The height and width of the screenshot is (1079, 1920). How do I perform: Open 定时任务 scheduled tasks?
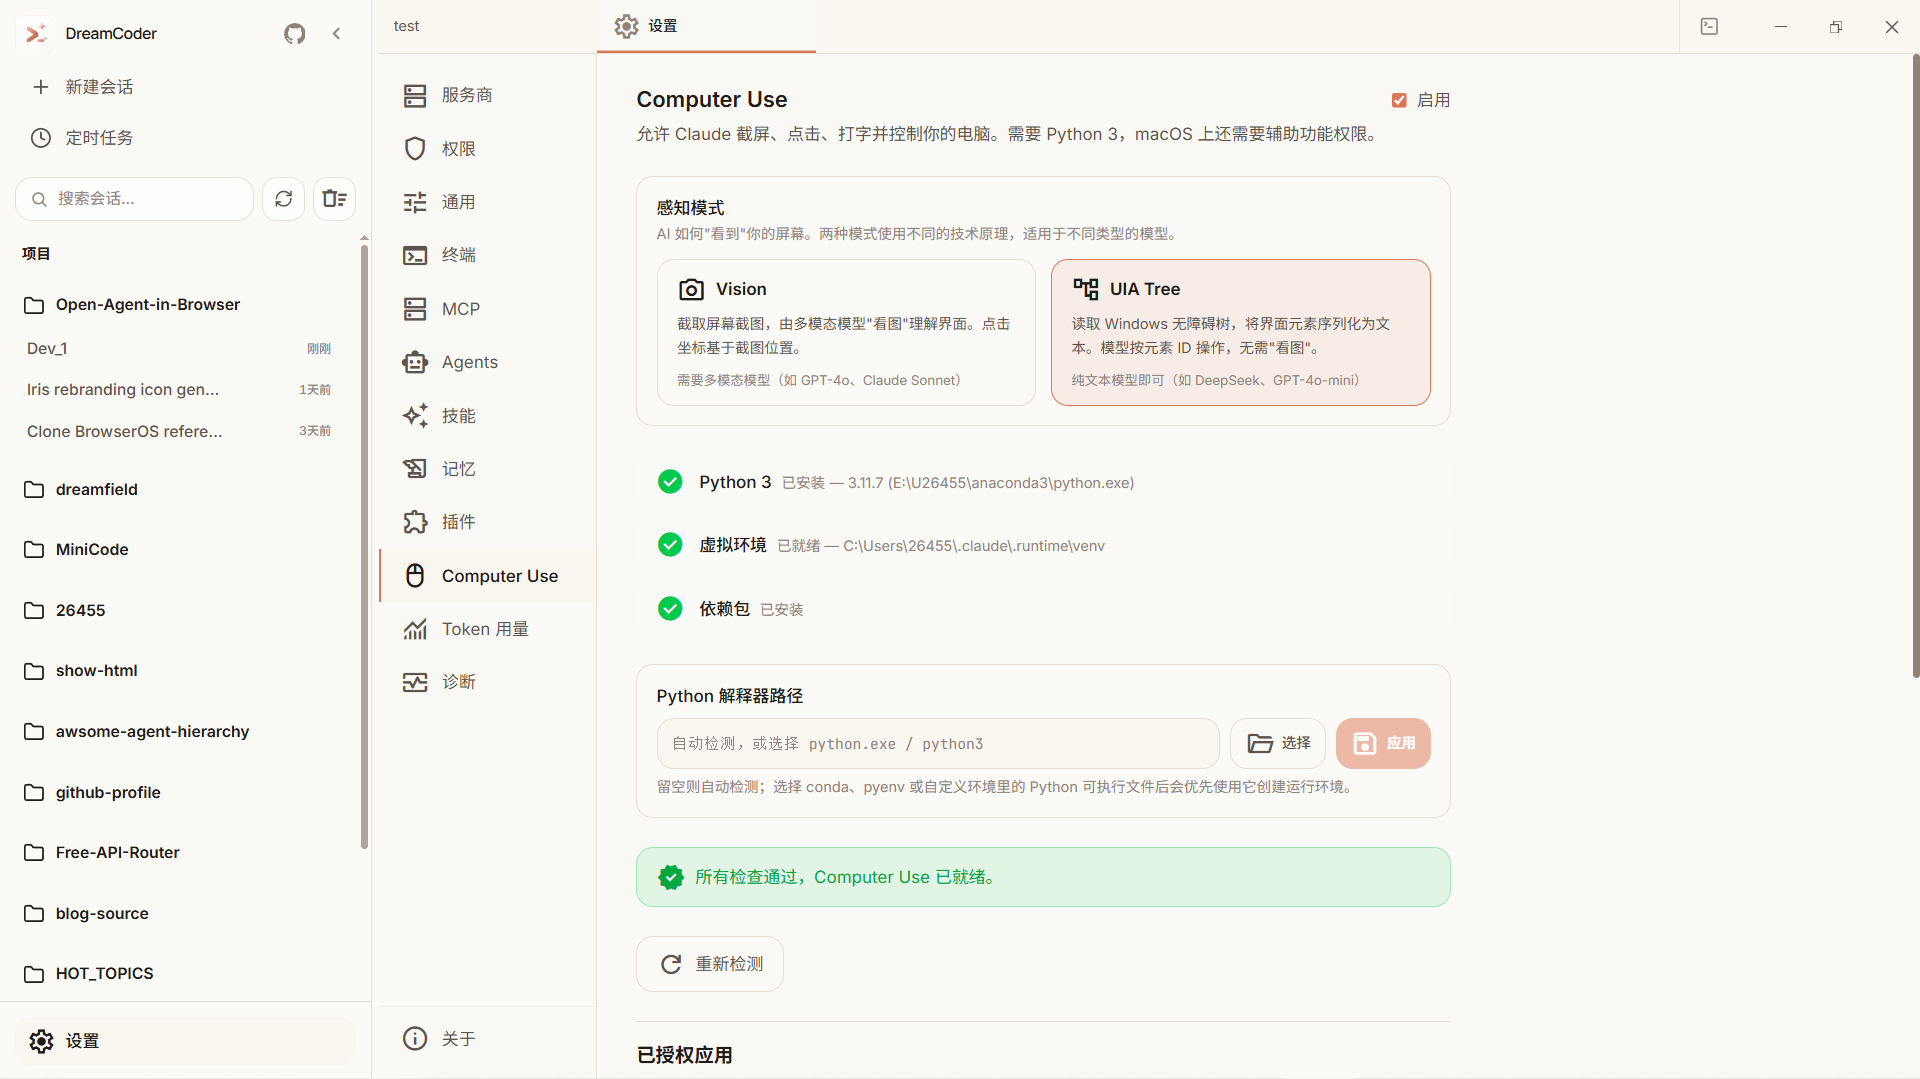click(x=185, y=138)
